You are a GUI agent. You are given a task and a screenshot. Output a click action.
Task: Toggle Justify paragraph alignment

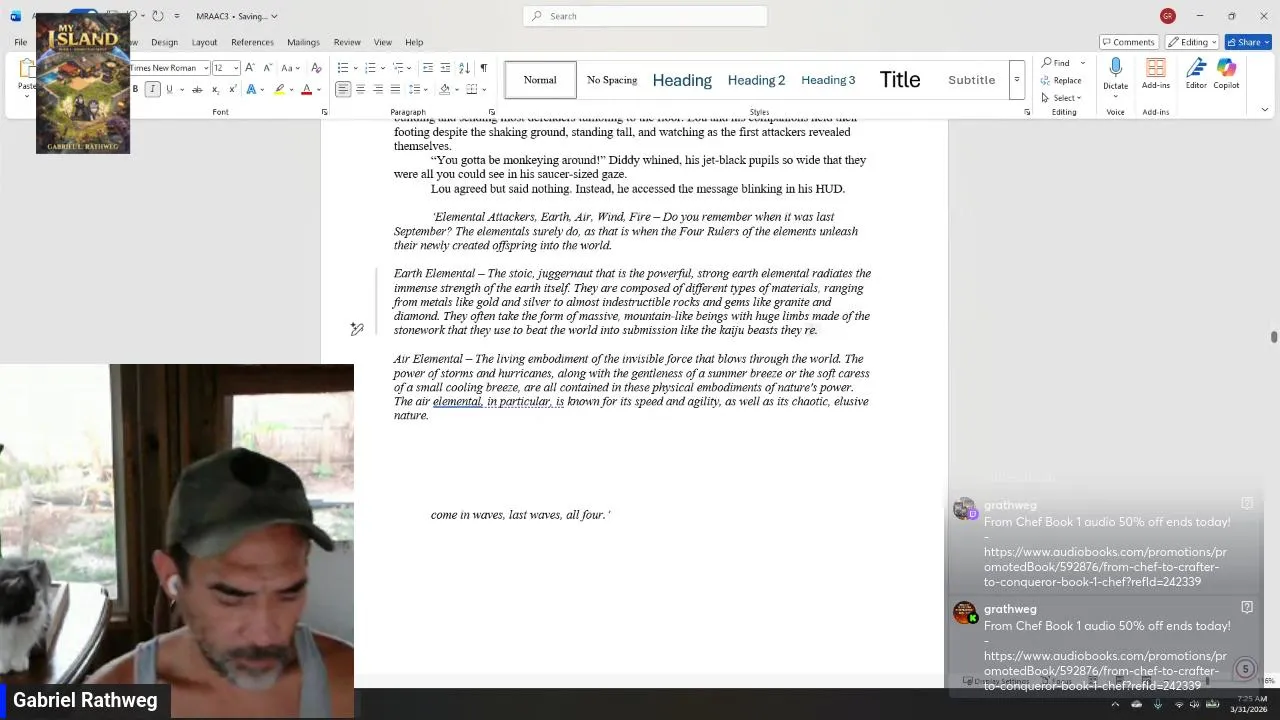(x=394, y=90)
